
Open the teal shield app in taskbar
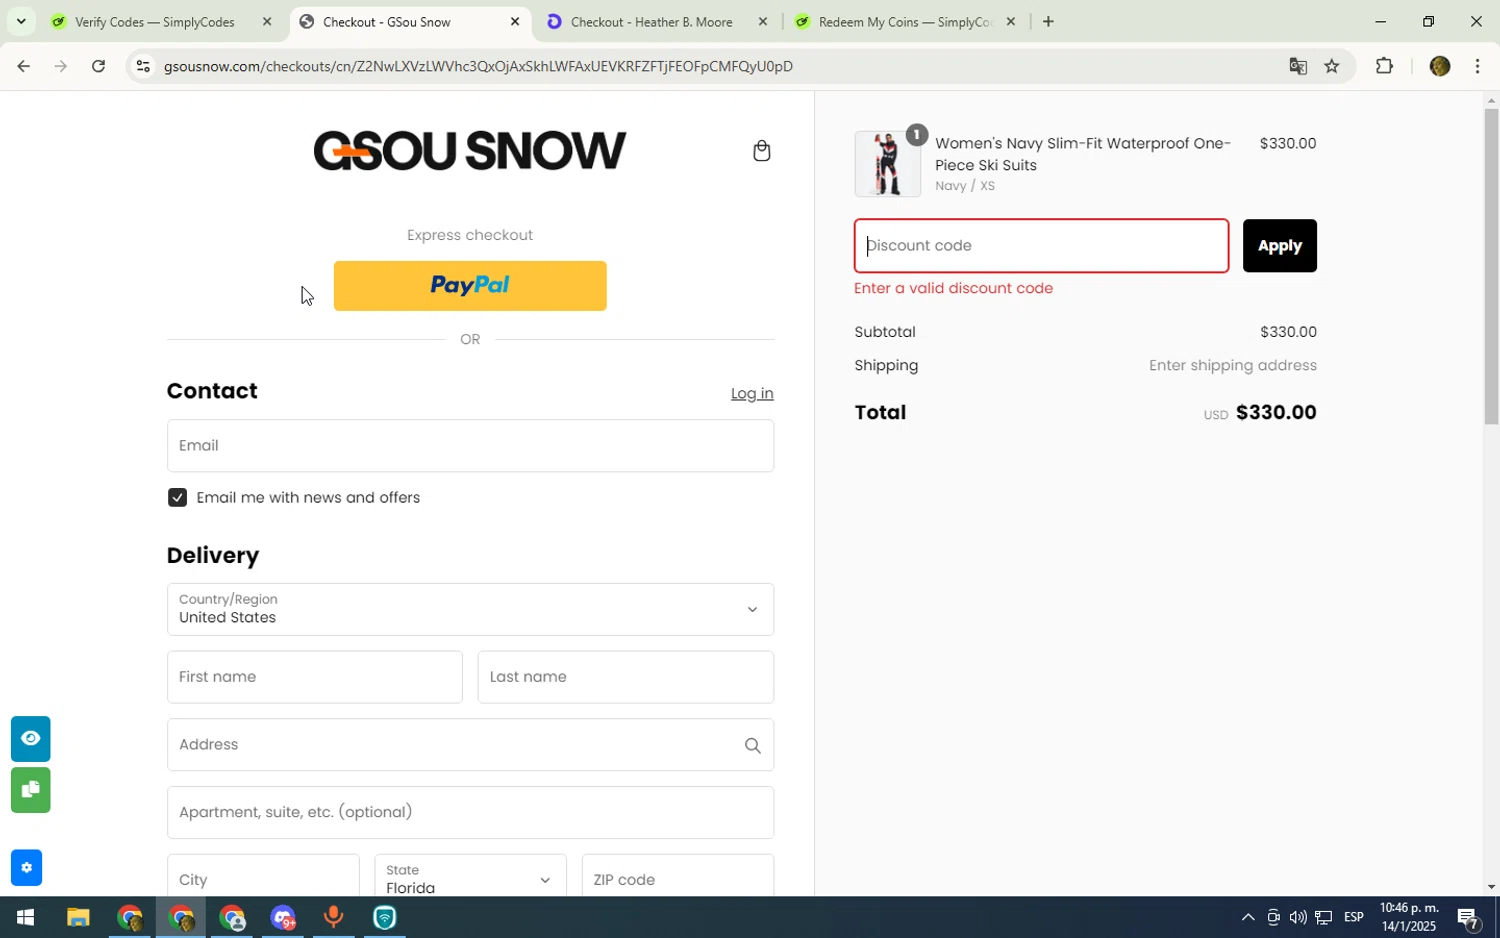(385, 917)
